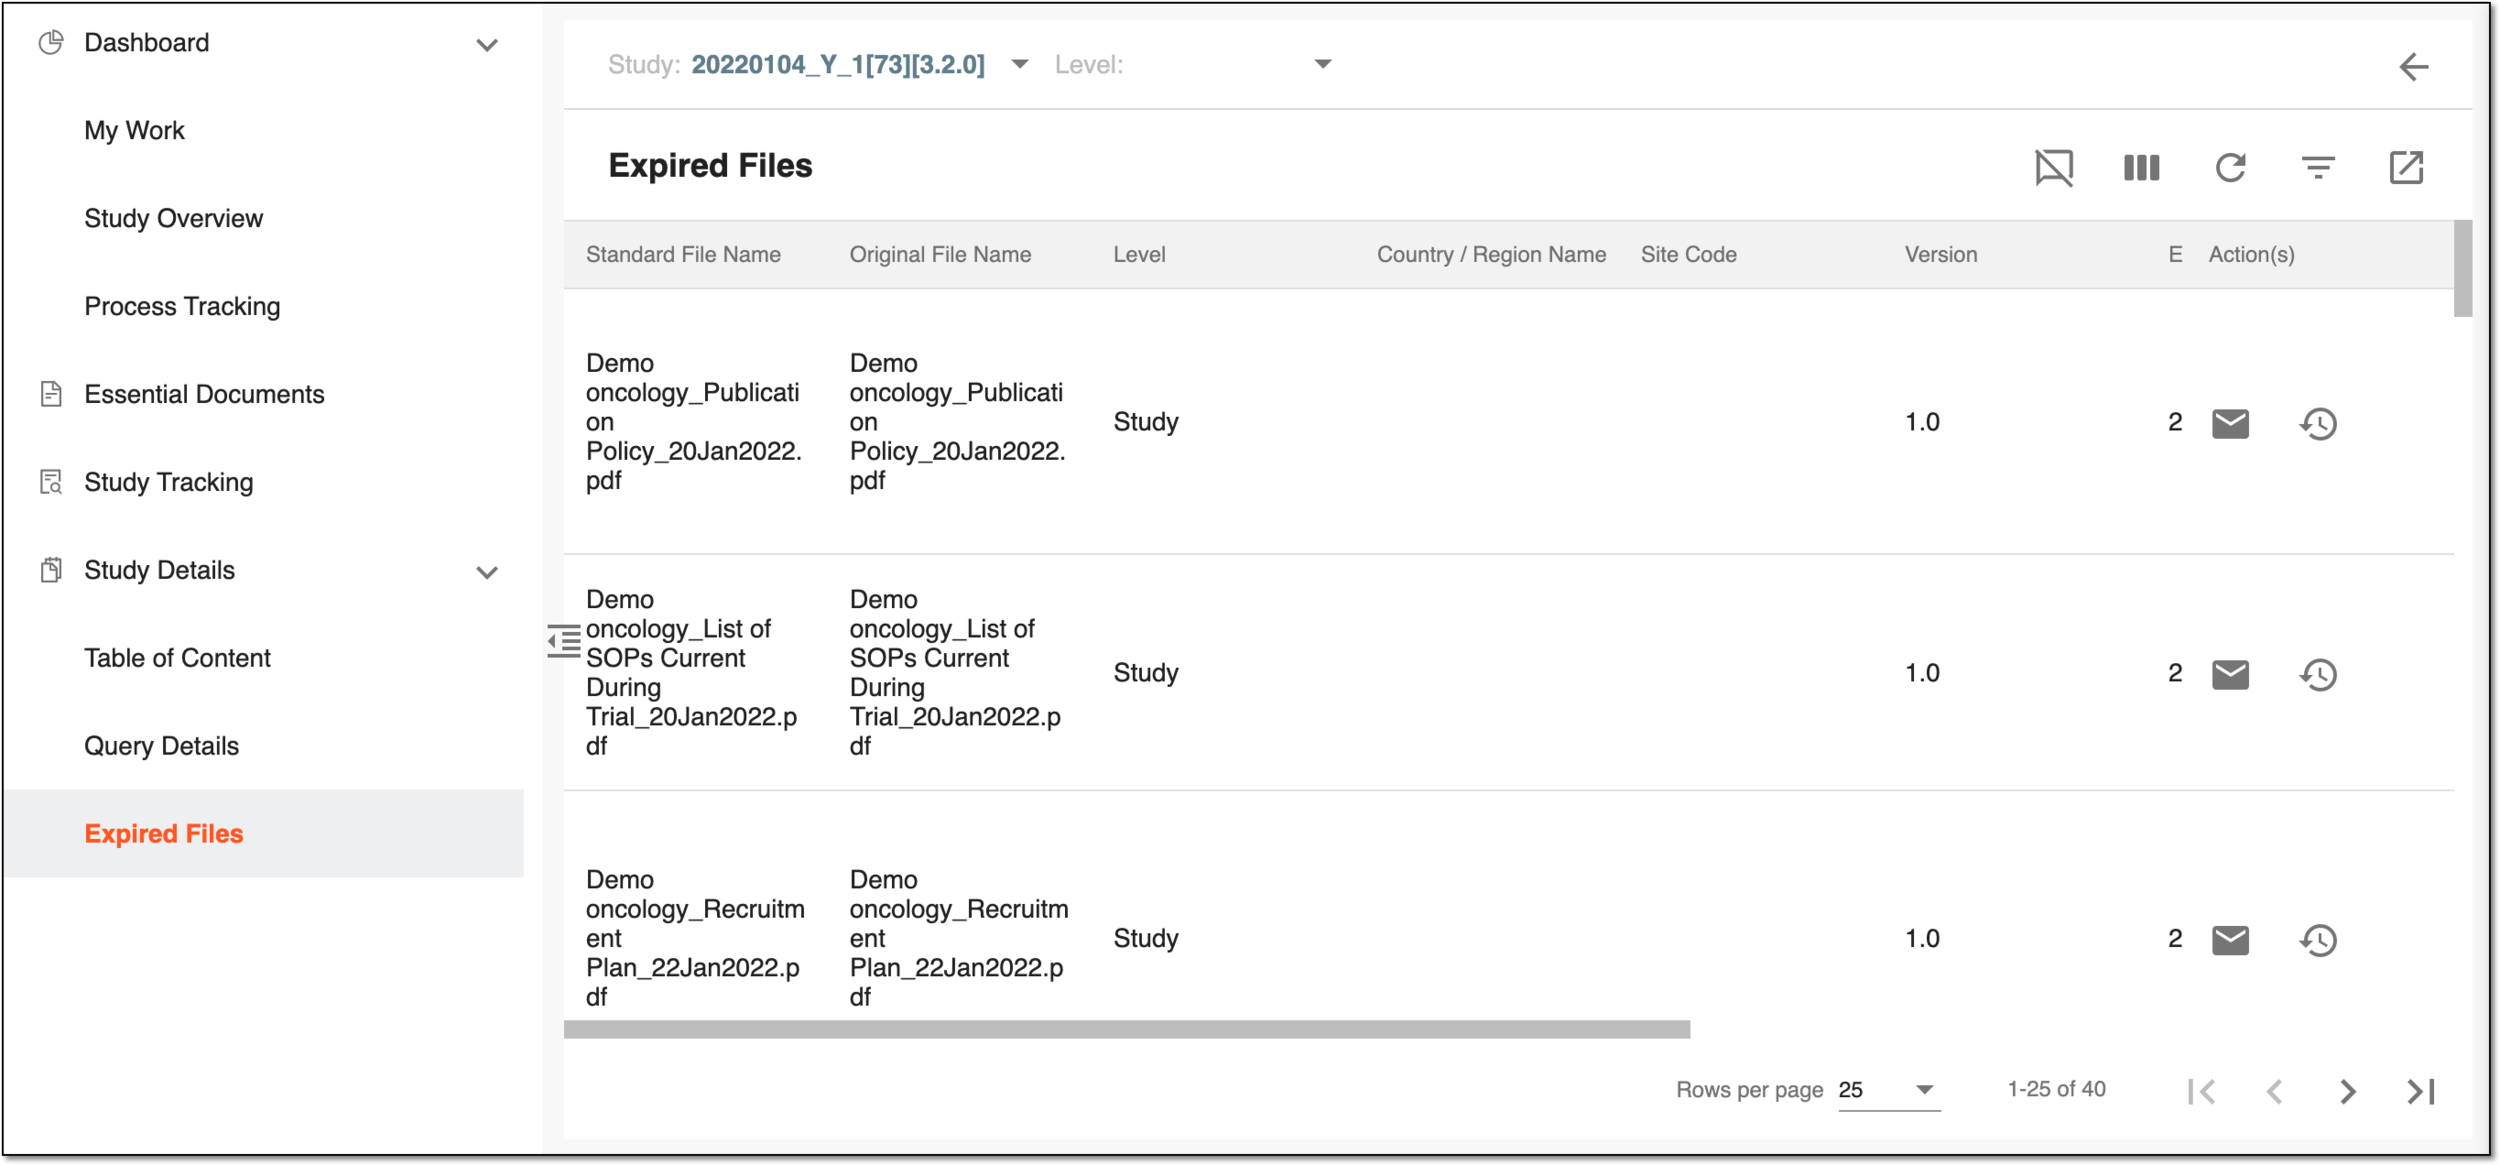Click the horizontal table scrollbar
Image resolution: width=2500 pixels, height=1165 pixels.
(1127, 1029)
